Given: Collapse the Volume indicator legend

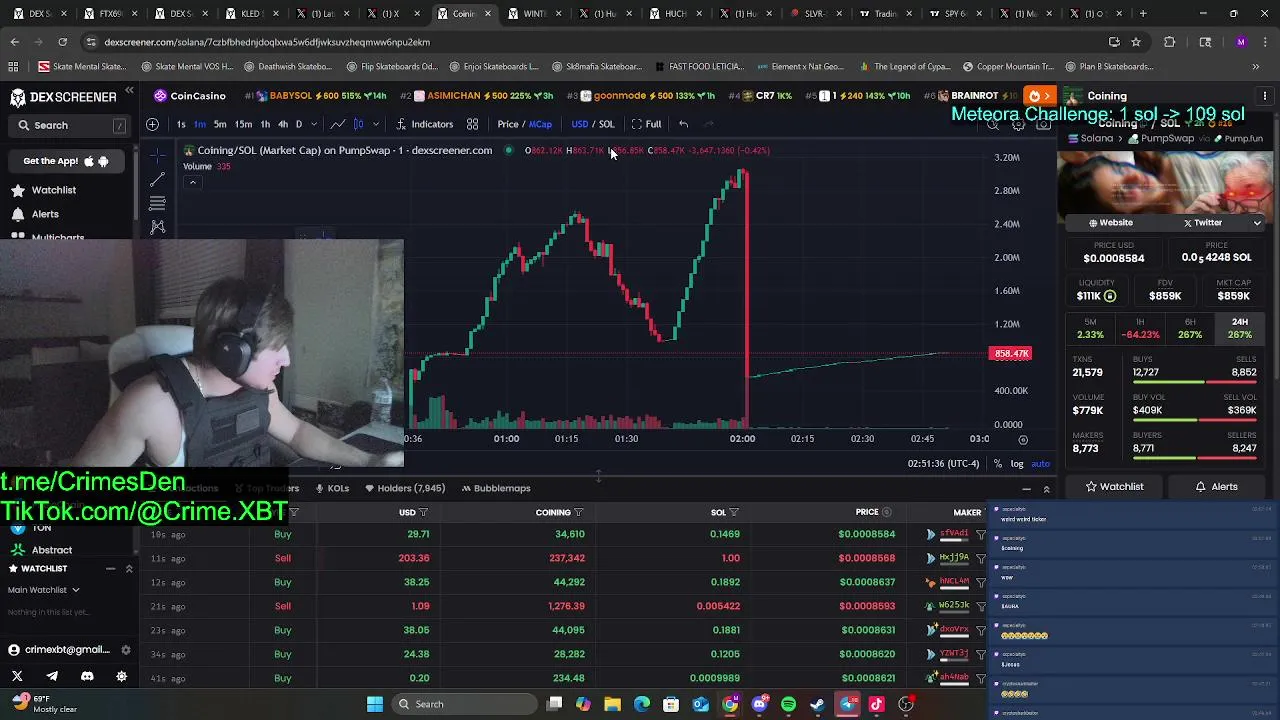Looking at the screenshot, I should tap(192, 182).
